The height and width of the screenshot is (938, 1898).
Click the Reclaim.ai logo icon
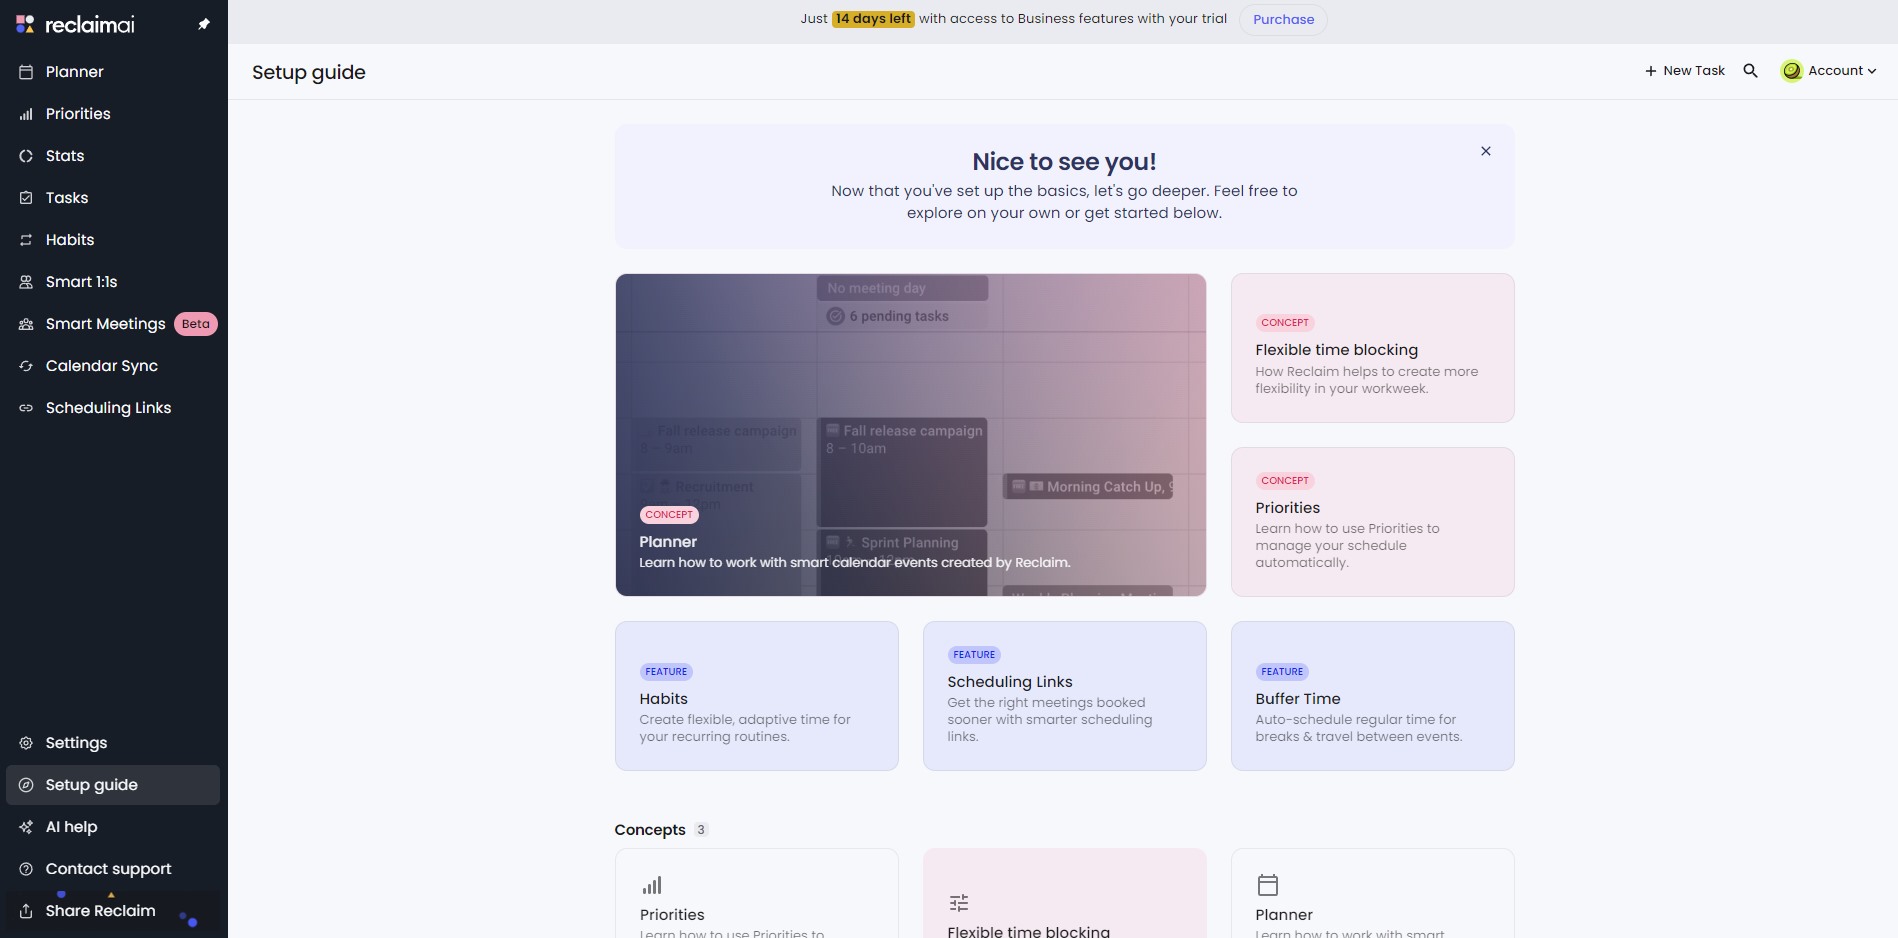25,24
